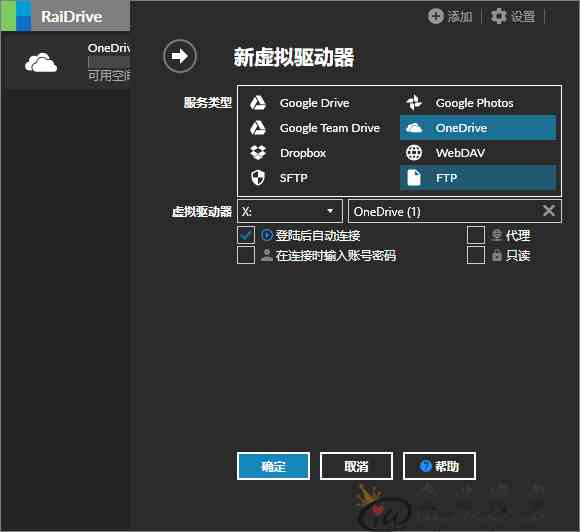
Task: Choose the Google Photos pinwheel icon
Action: [x=414, y=102]
